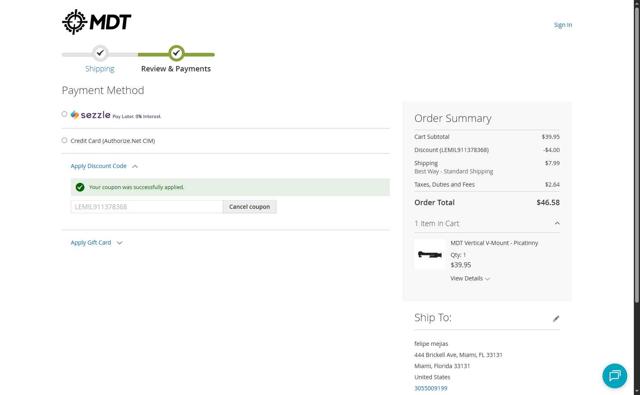
Task: Click Best Way - Standard Shipping text
Action: [x=453, y=171]
